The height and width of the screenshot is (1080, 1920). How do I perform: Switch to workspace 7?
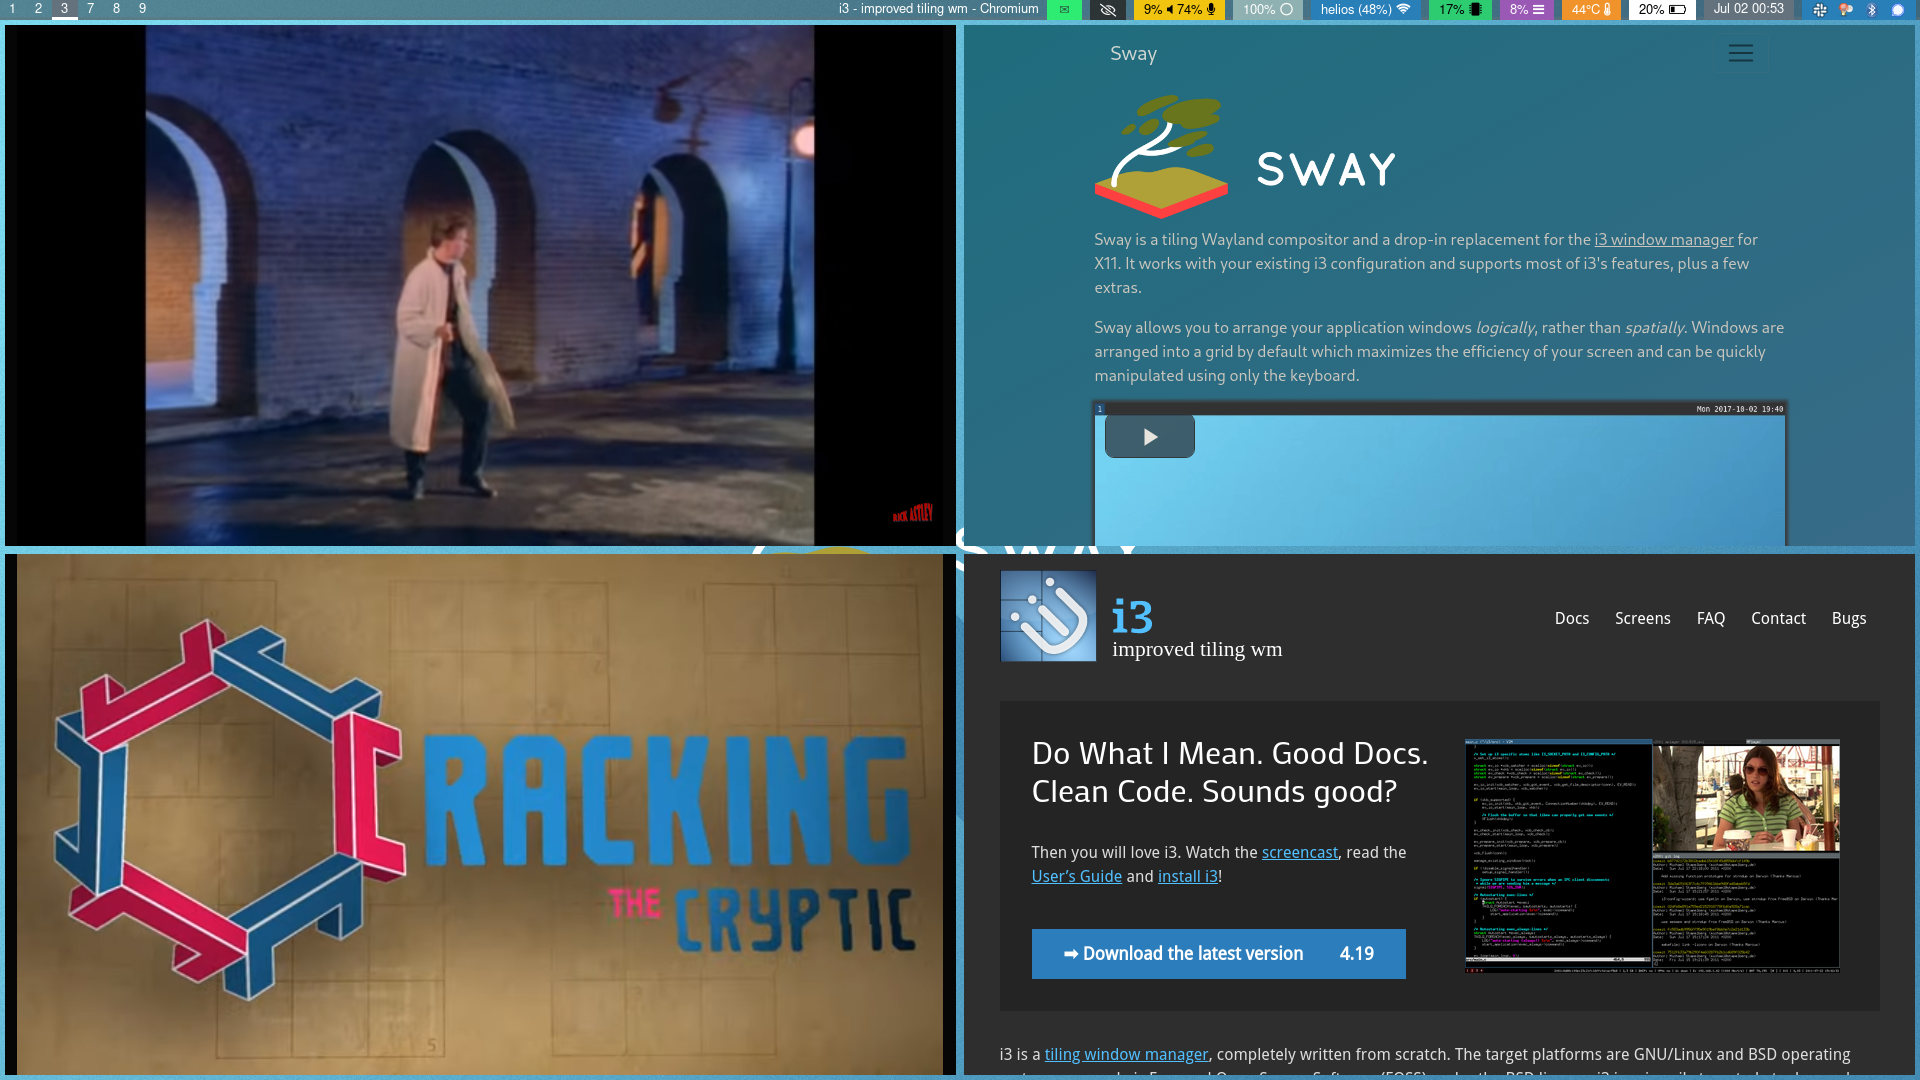coord(90,9)
